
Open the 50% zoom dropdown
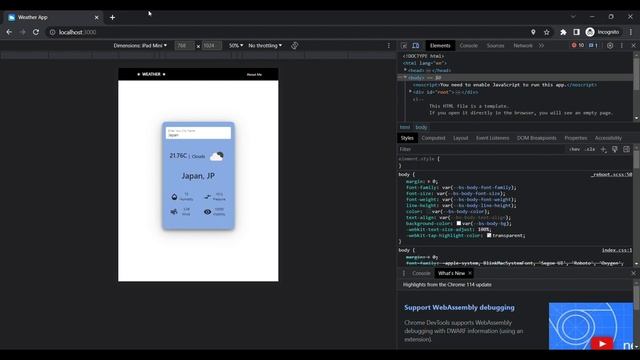point(236,46)
